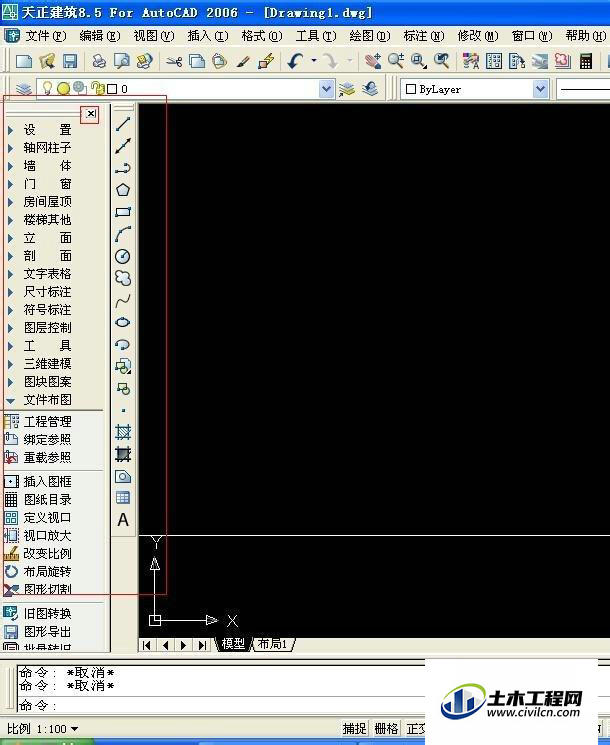Click the Match Properties brush icon
This screenshot has width=610, height=745.
[x=243, y=61]
